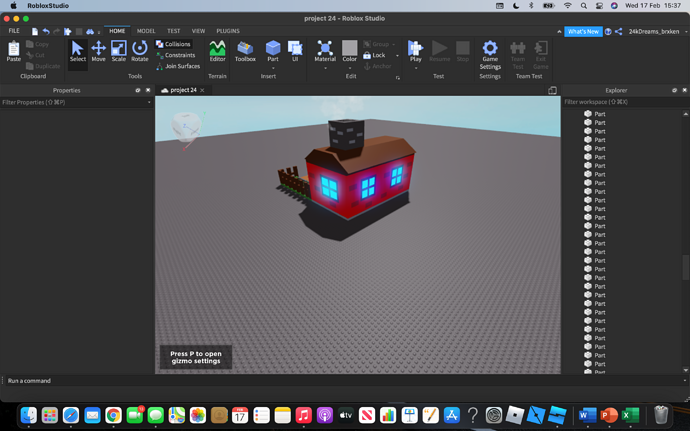The height and width of the screenshot is (431, 690).
Task: Open Microsoft Word from the dock
Action: [587, 415]
